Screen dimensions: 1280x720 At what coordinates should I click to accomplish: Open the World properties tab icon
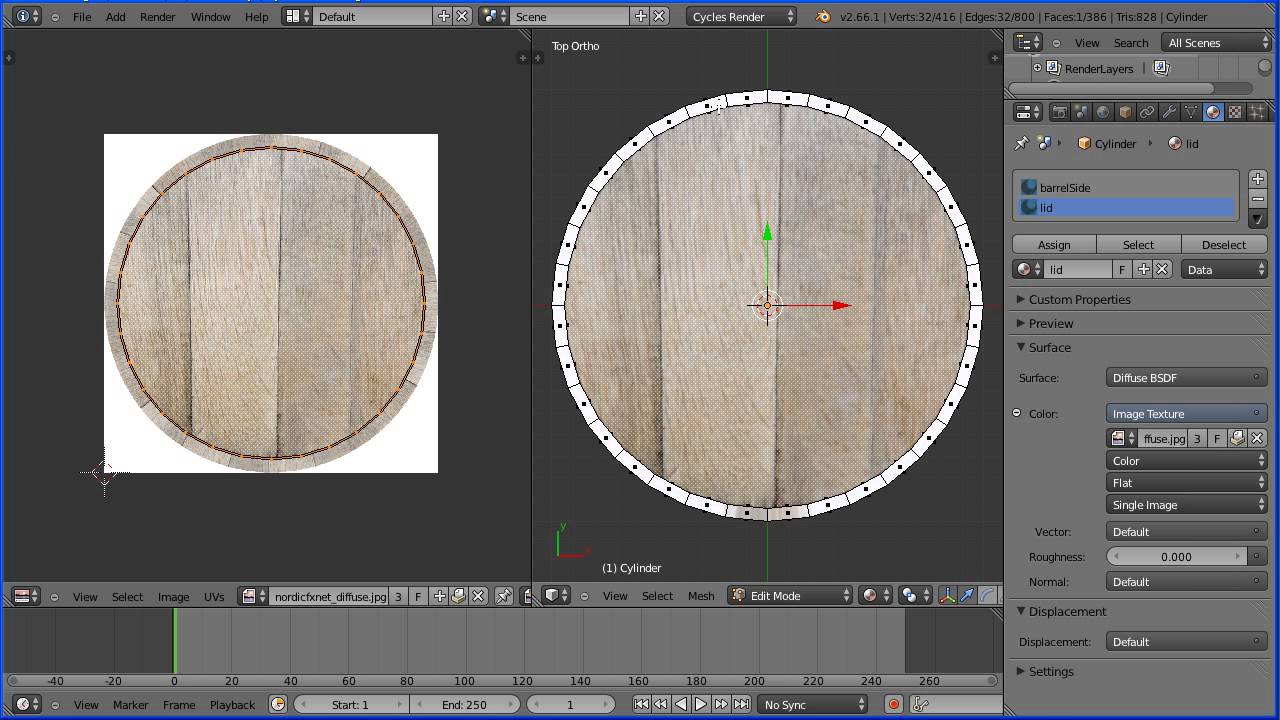(x=1103, y=112)
